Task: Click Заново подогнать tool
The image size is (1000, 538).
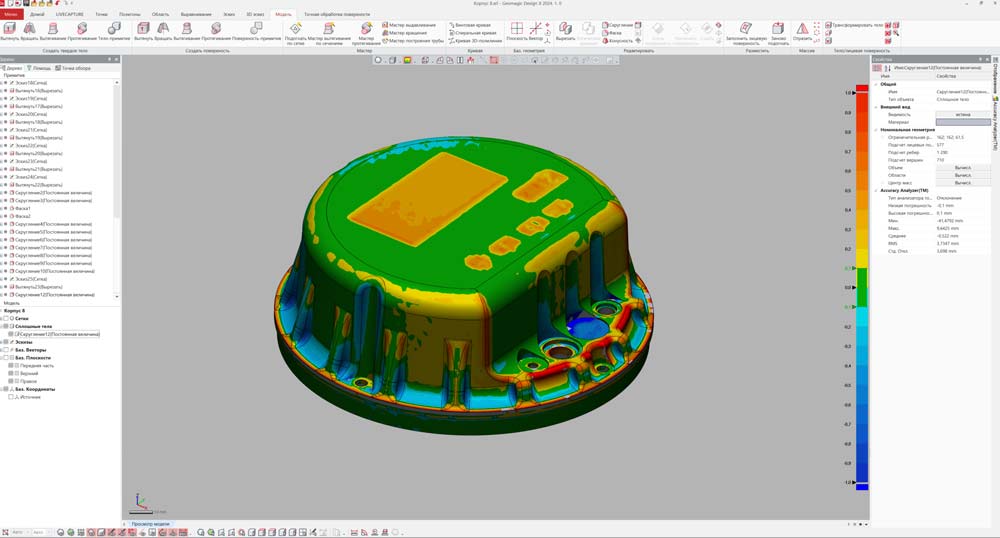Action: point(778,33)
